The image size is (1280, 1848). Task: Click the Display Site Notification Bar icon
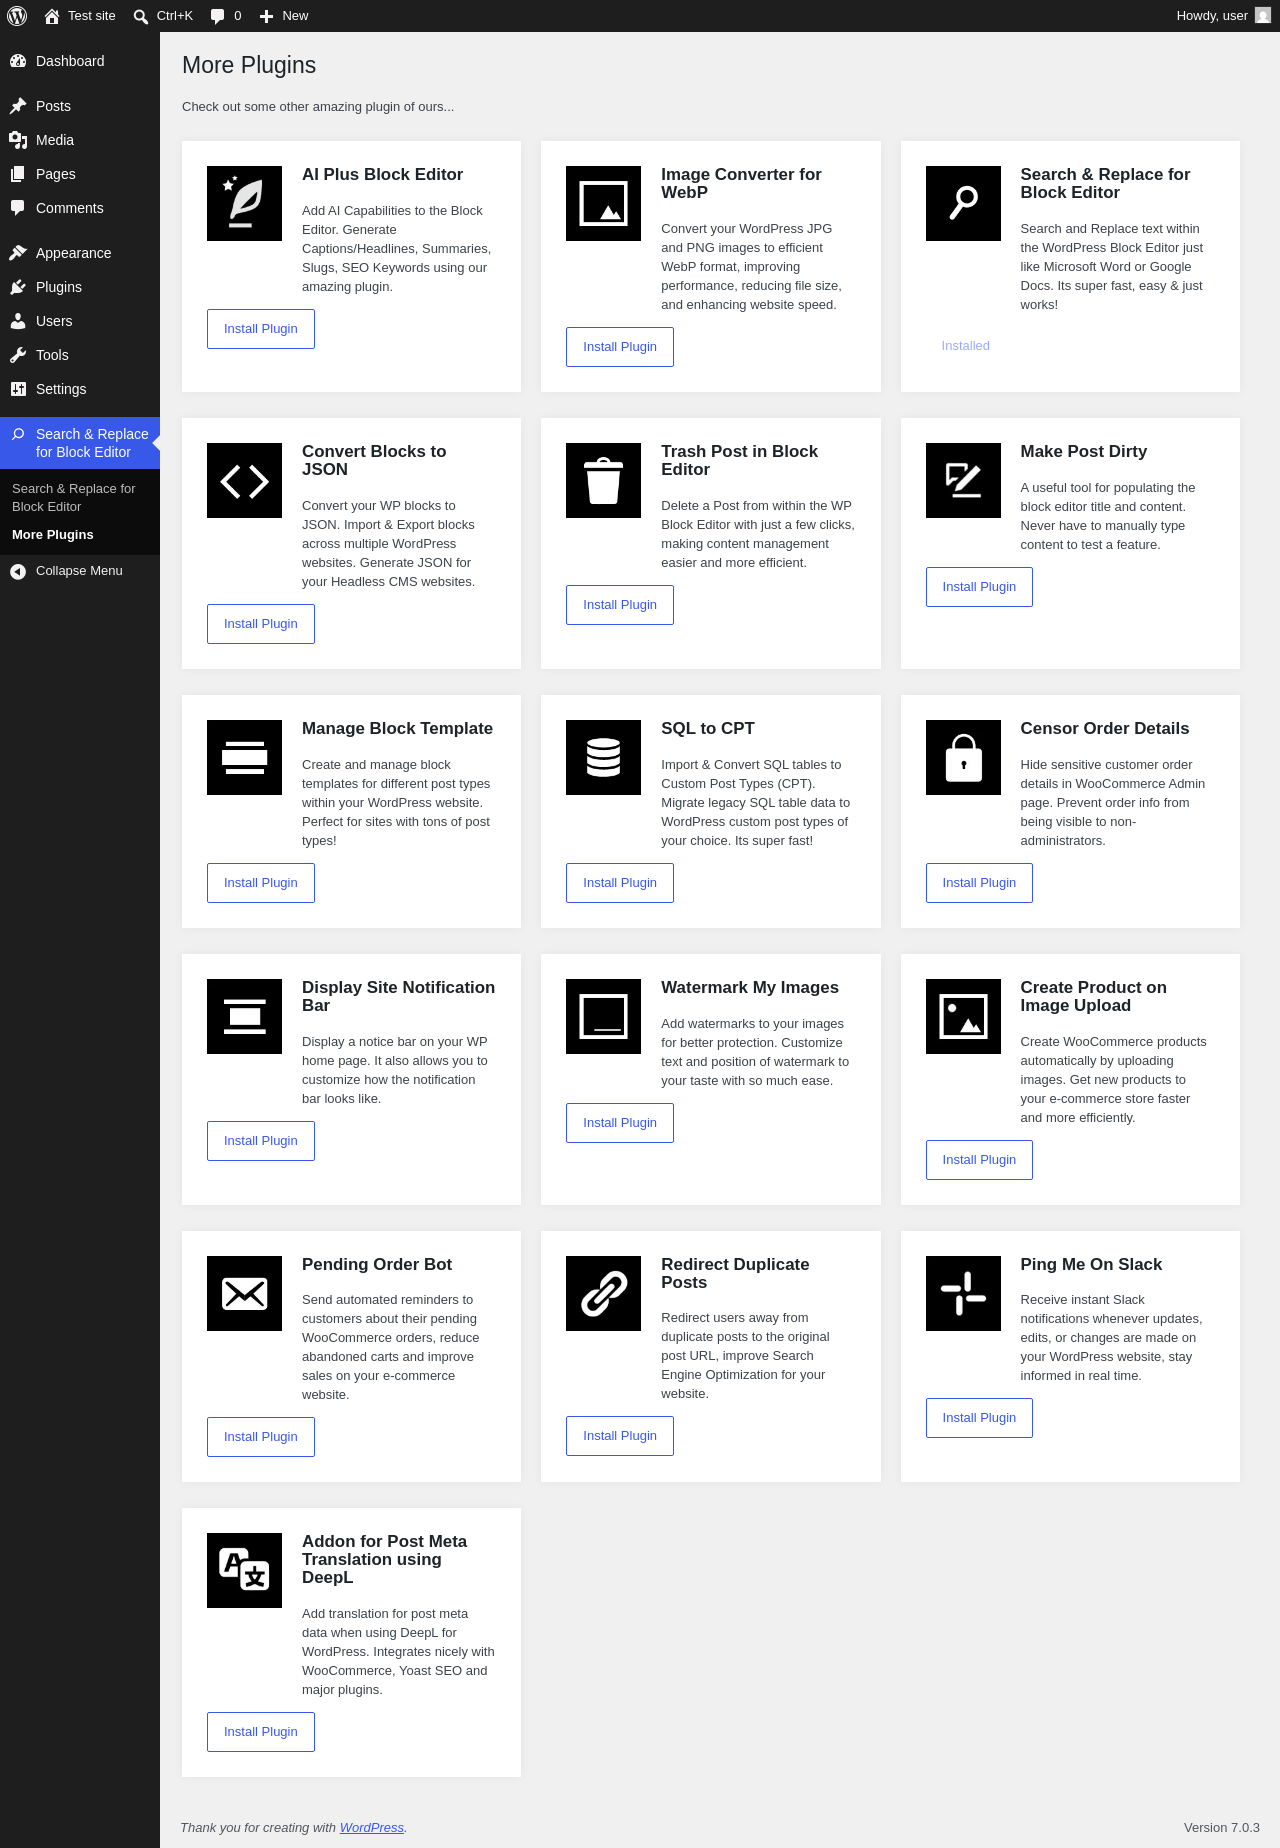[244, 1016]
